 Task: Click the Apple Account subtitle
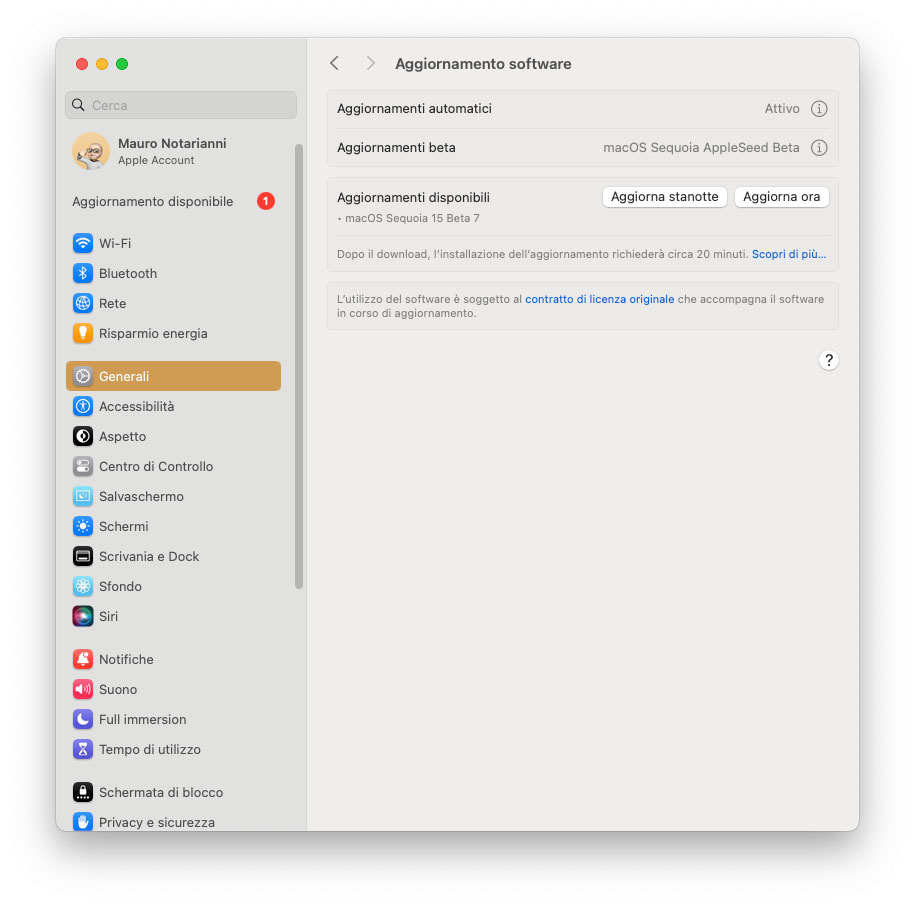(156, 160)
